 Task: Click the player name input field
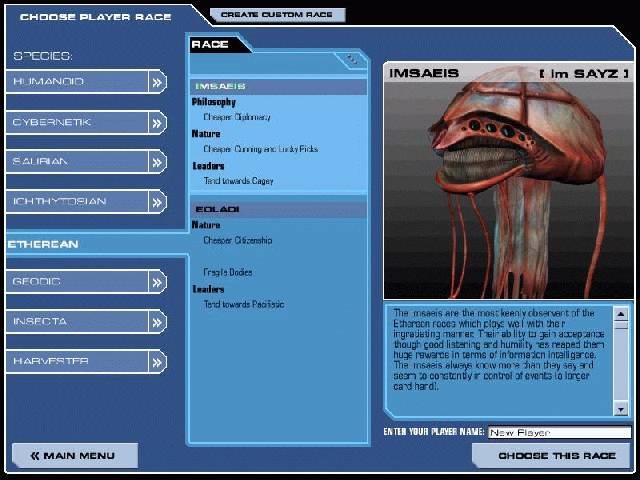(x=558, y=433)
